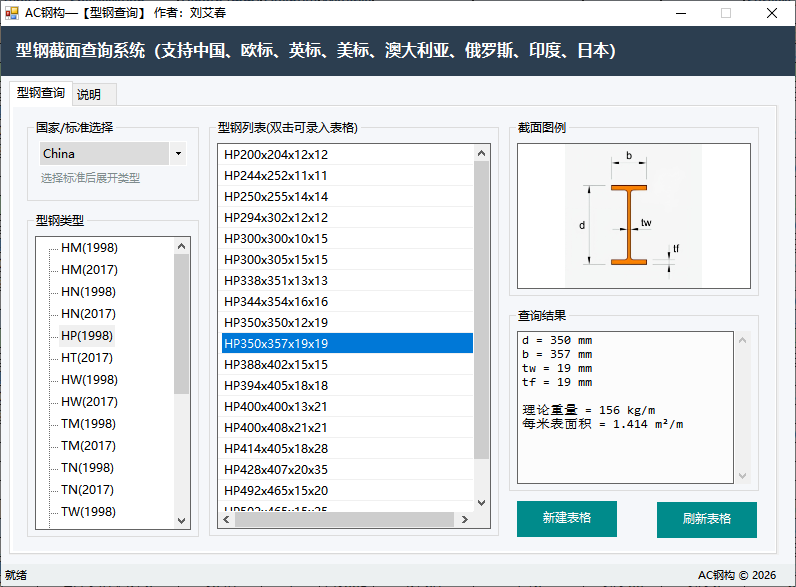Viewport: 796px width, 587px height.
Task: Select TN(1998) in the type tree
Action: coord(87,468)
